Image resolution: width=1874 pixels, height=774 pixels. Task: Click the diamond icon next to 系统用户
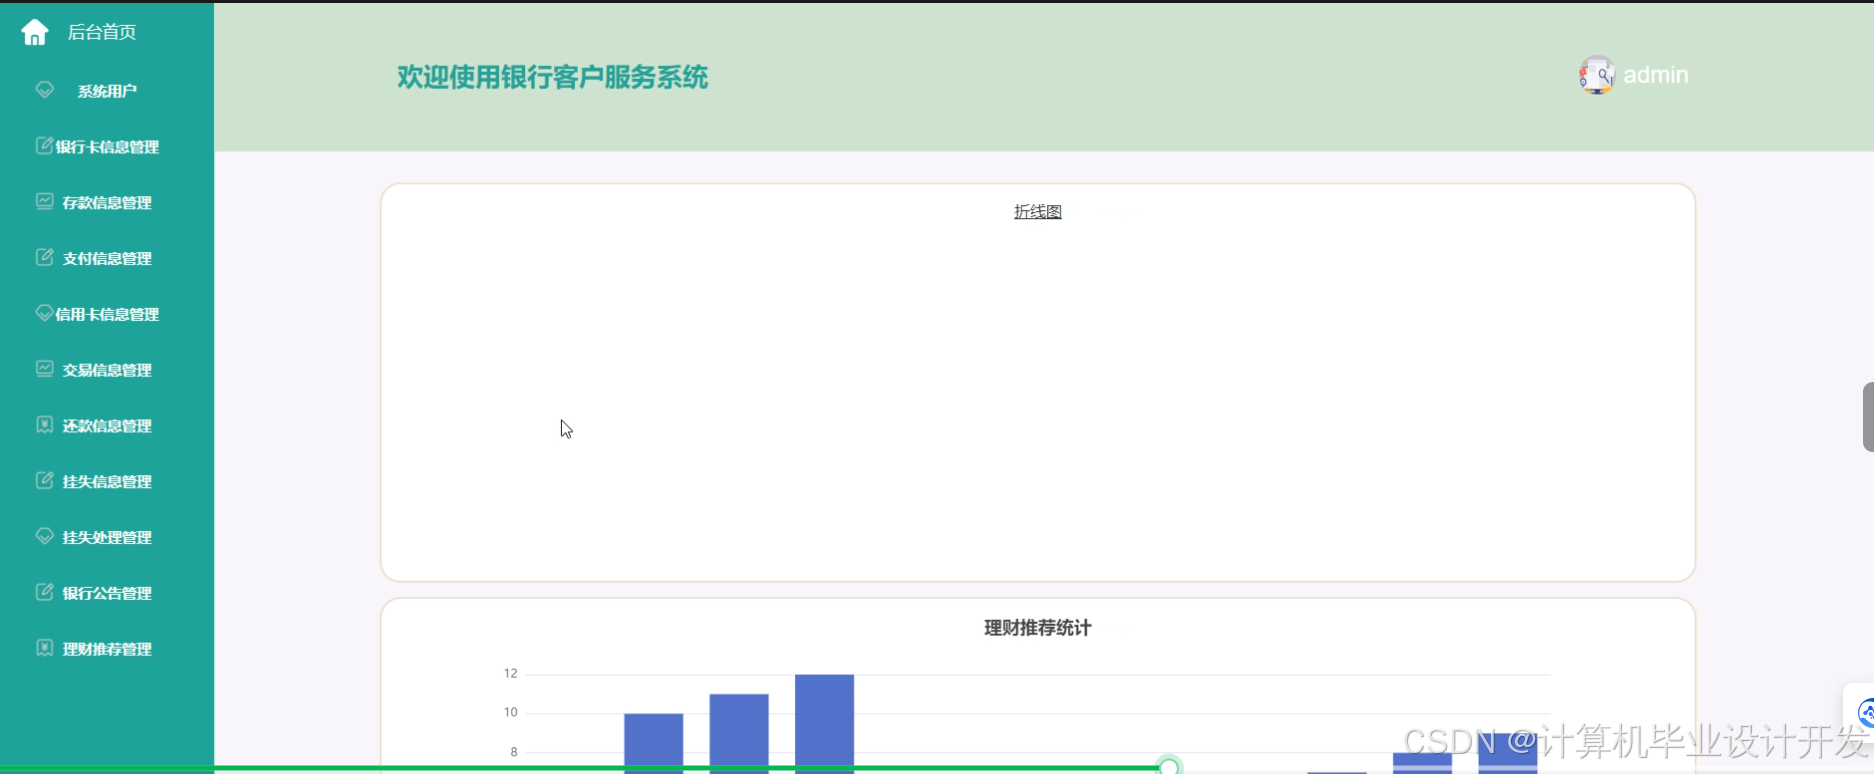point(45,90)
